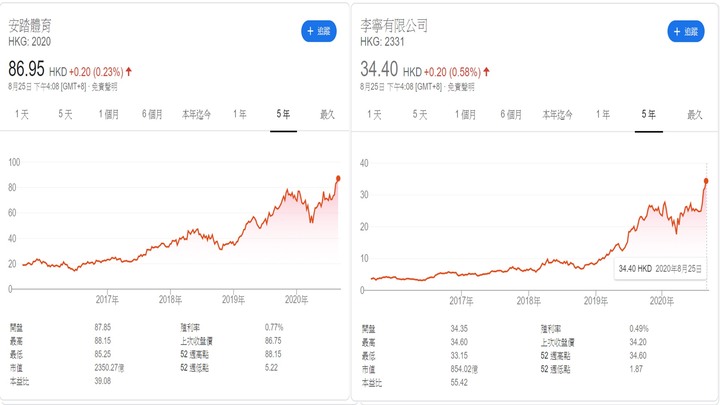Viewport: 720px width, 405px height.
Task: Select the 5天 tab for 李寧有限公司
Action: pos(420,115)
